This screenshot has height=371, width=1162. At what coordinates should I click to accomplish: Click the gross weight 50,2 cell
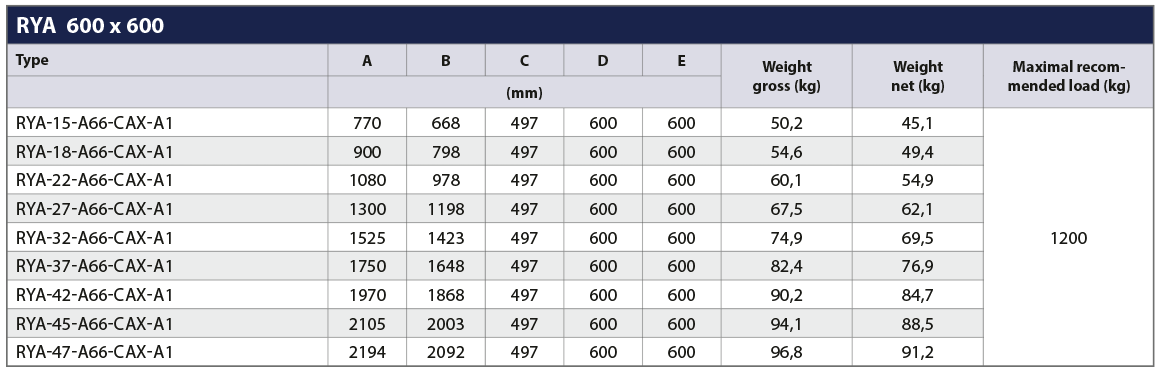[x=786, y=123]
